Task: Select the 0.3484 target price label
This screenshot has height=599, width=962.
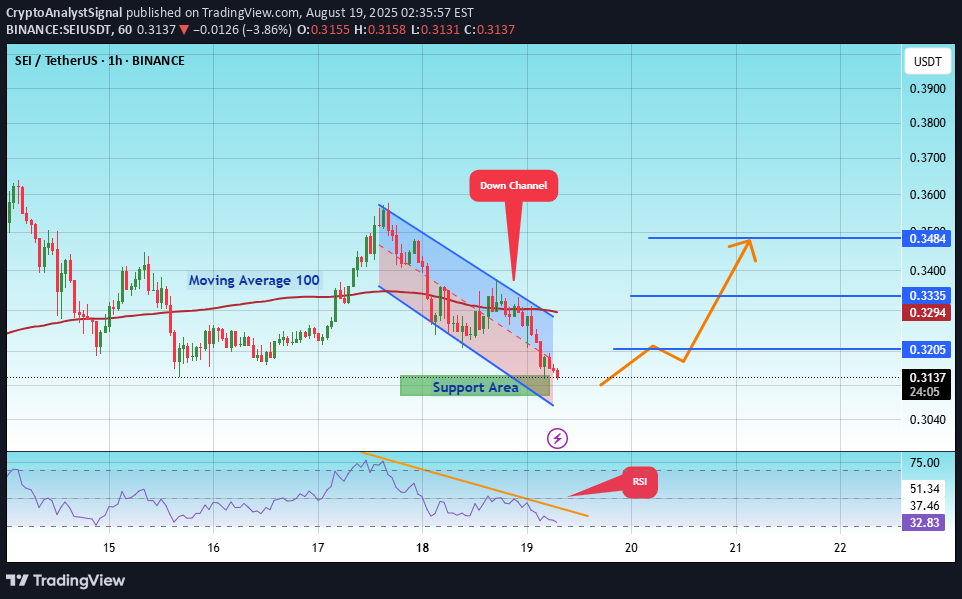Action: 926,238
